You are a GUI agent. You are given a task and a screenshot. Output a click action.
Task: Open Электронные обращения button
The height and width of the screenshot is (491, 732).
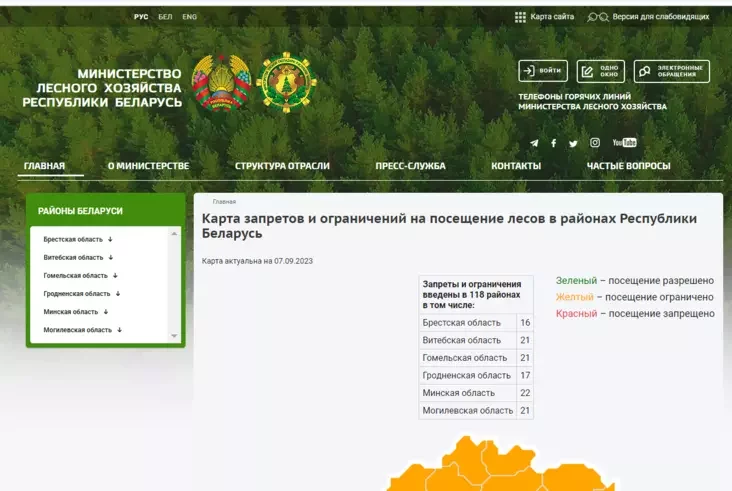tap(671, 71)
